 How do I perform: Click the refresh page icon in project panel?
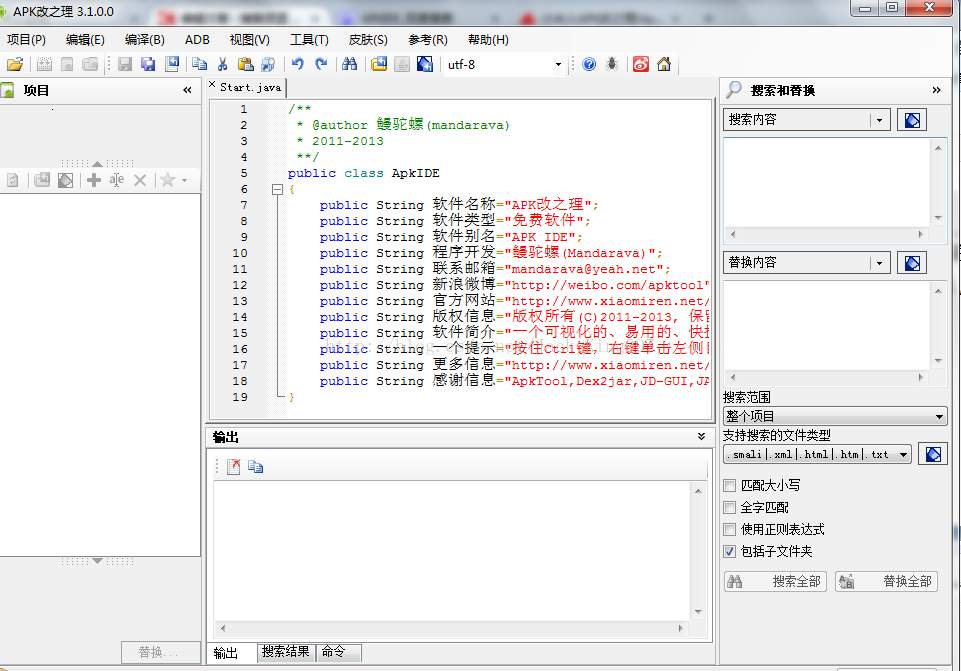point(13,180)
